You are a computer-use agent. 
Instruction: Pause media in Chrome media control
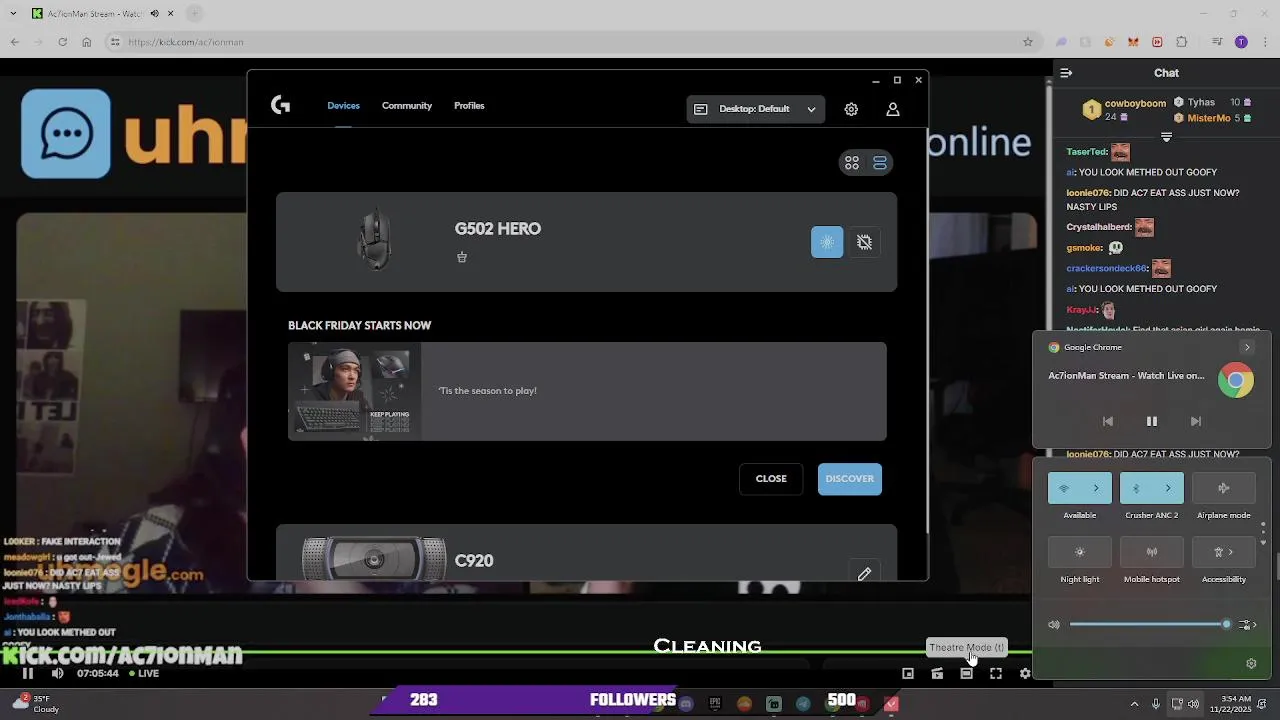click(1151, 422)
